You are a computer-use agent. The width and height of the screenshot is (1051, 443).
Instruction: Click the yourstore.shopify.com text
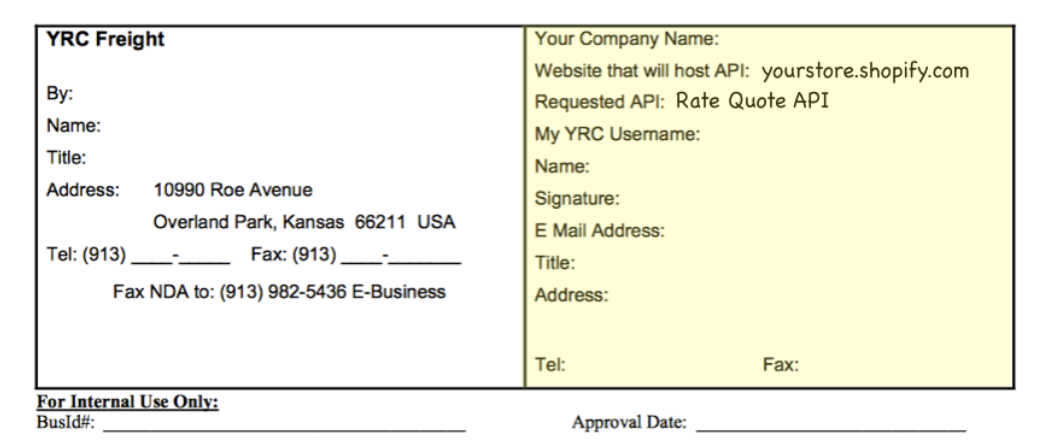click(865, 71)
